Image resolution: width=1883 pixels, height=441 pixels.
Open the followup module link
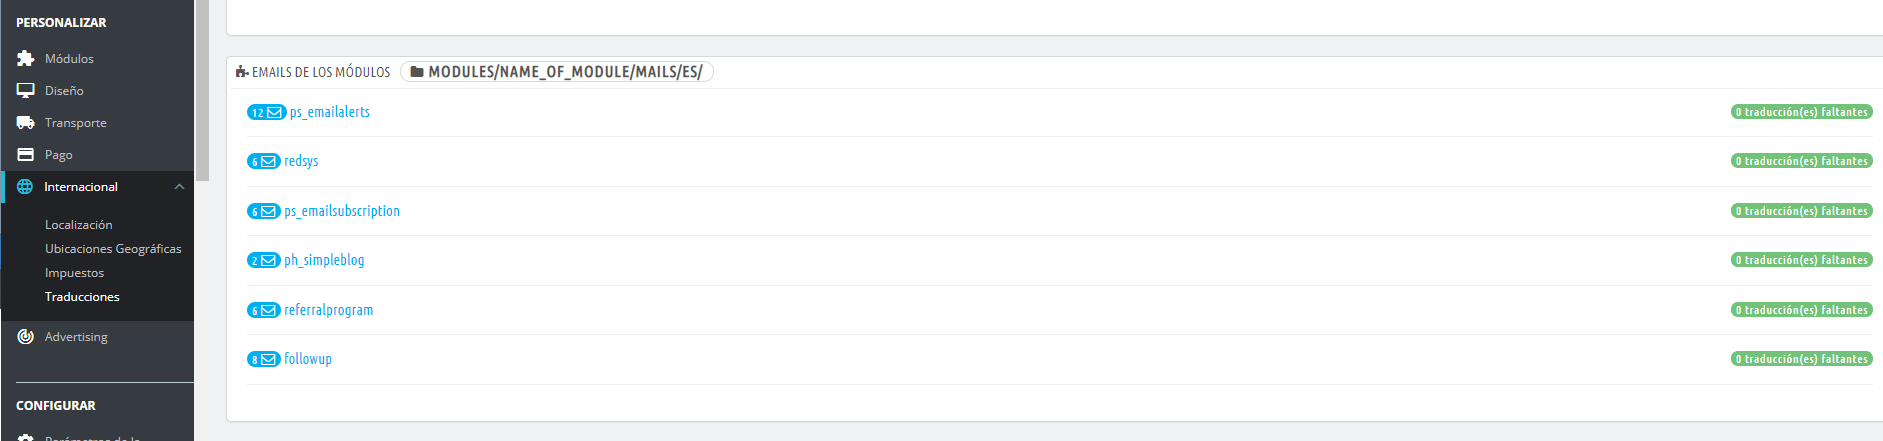307,359
